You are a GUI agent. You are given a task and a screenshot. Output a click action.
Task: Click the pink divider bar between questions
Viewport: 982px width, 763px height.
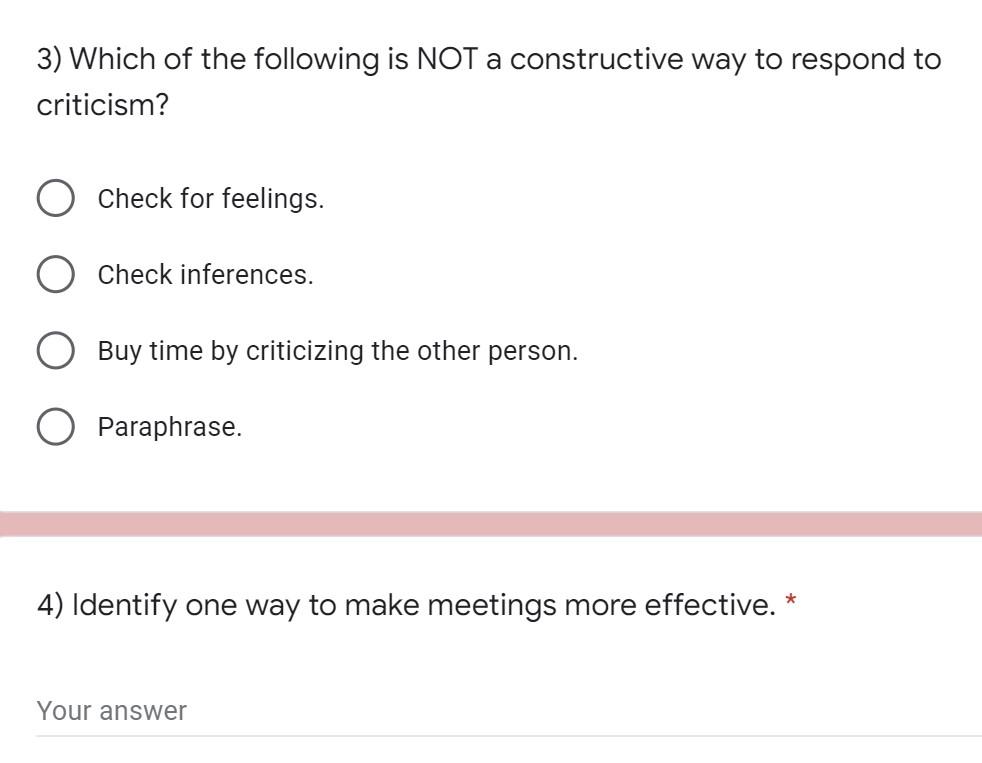point(491,521)
